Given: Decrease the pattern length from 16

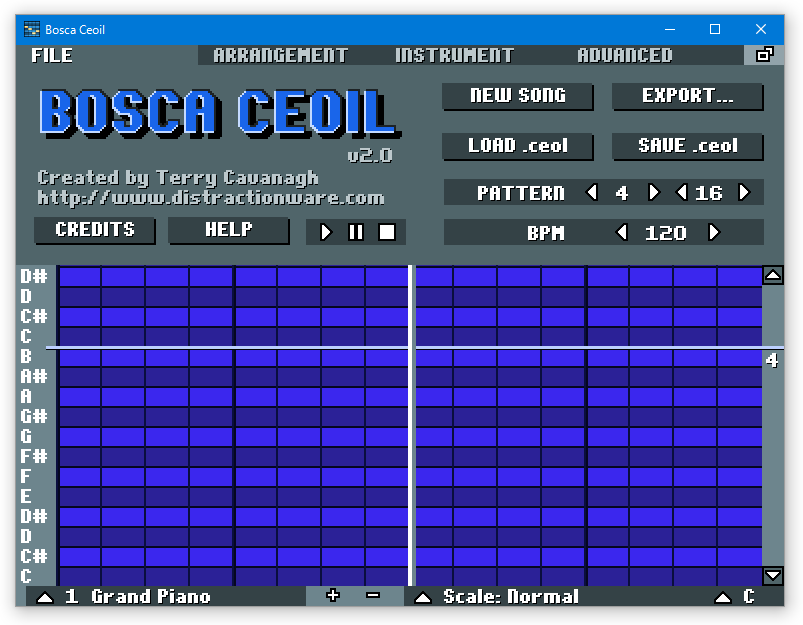Looking at the screenshot, I should (x=682, y=192).
